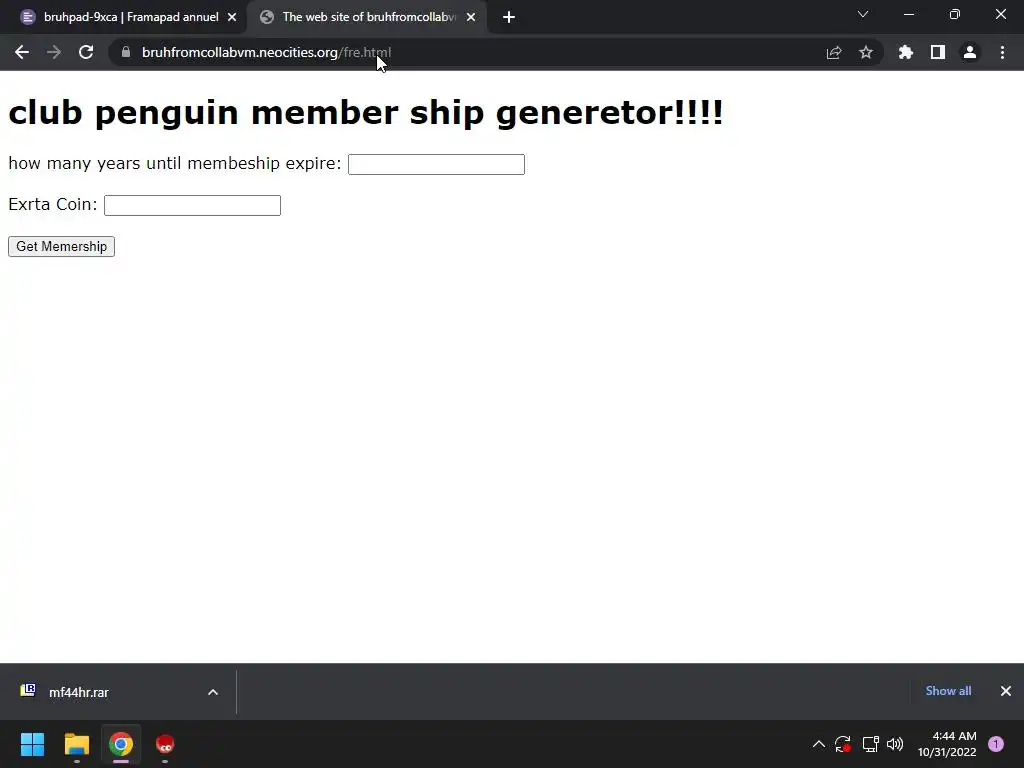
Task: Bookmark this page with the star
Action: click(866, 52)
